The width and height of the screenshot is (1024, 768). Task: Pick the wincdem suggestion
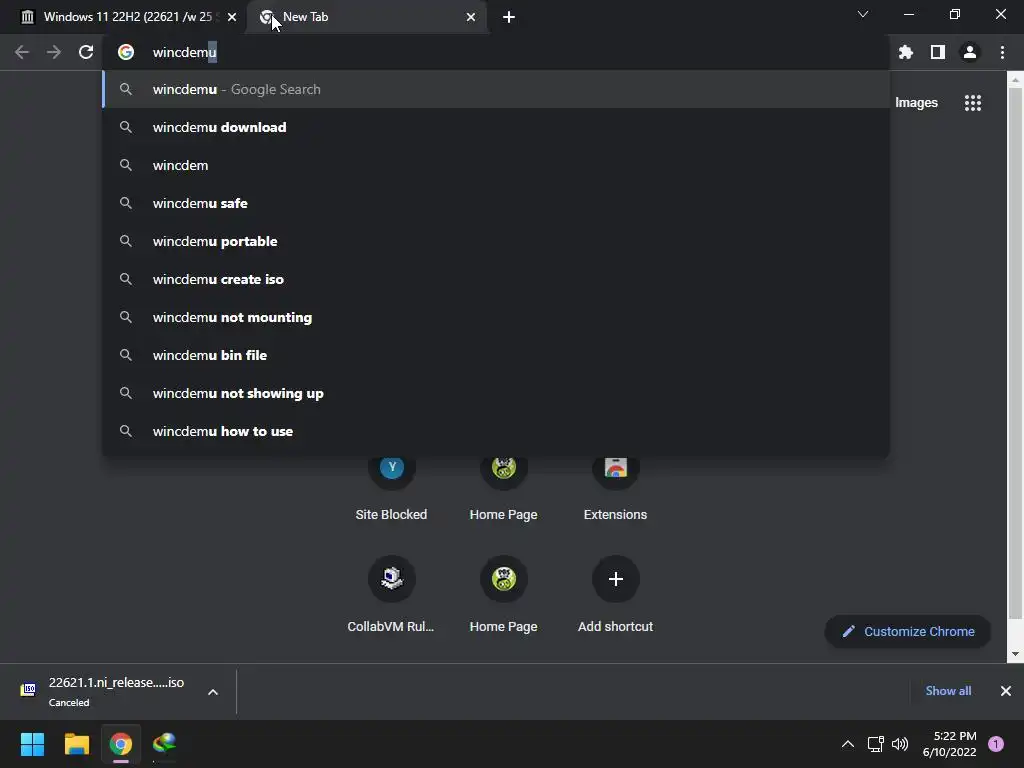click(496, 165)
